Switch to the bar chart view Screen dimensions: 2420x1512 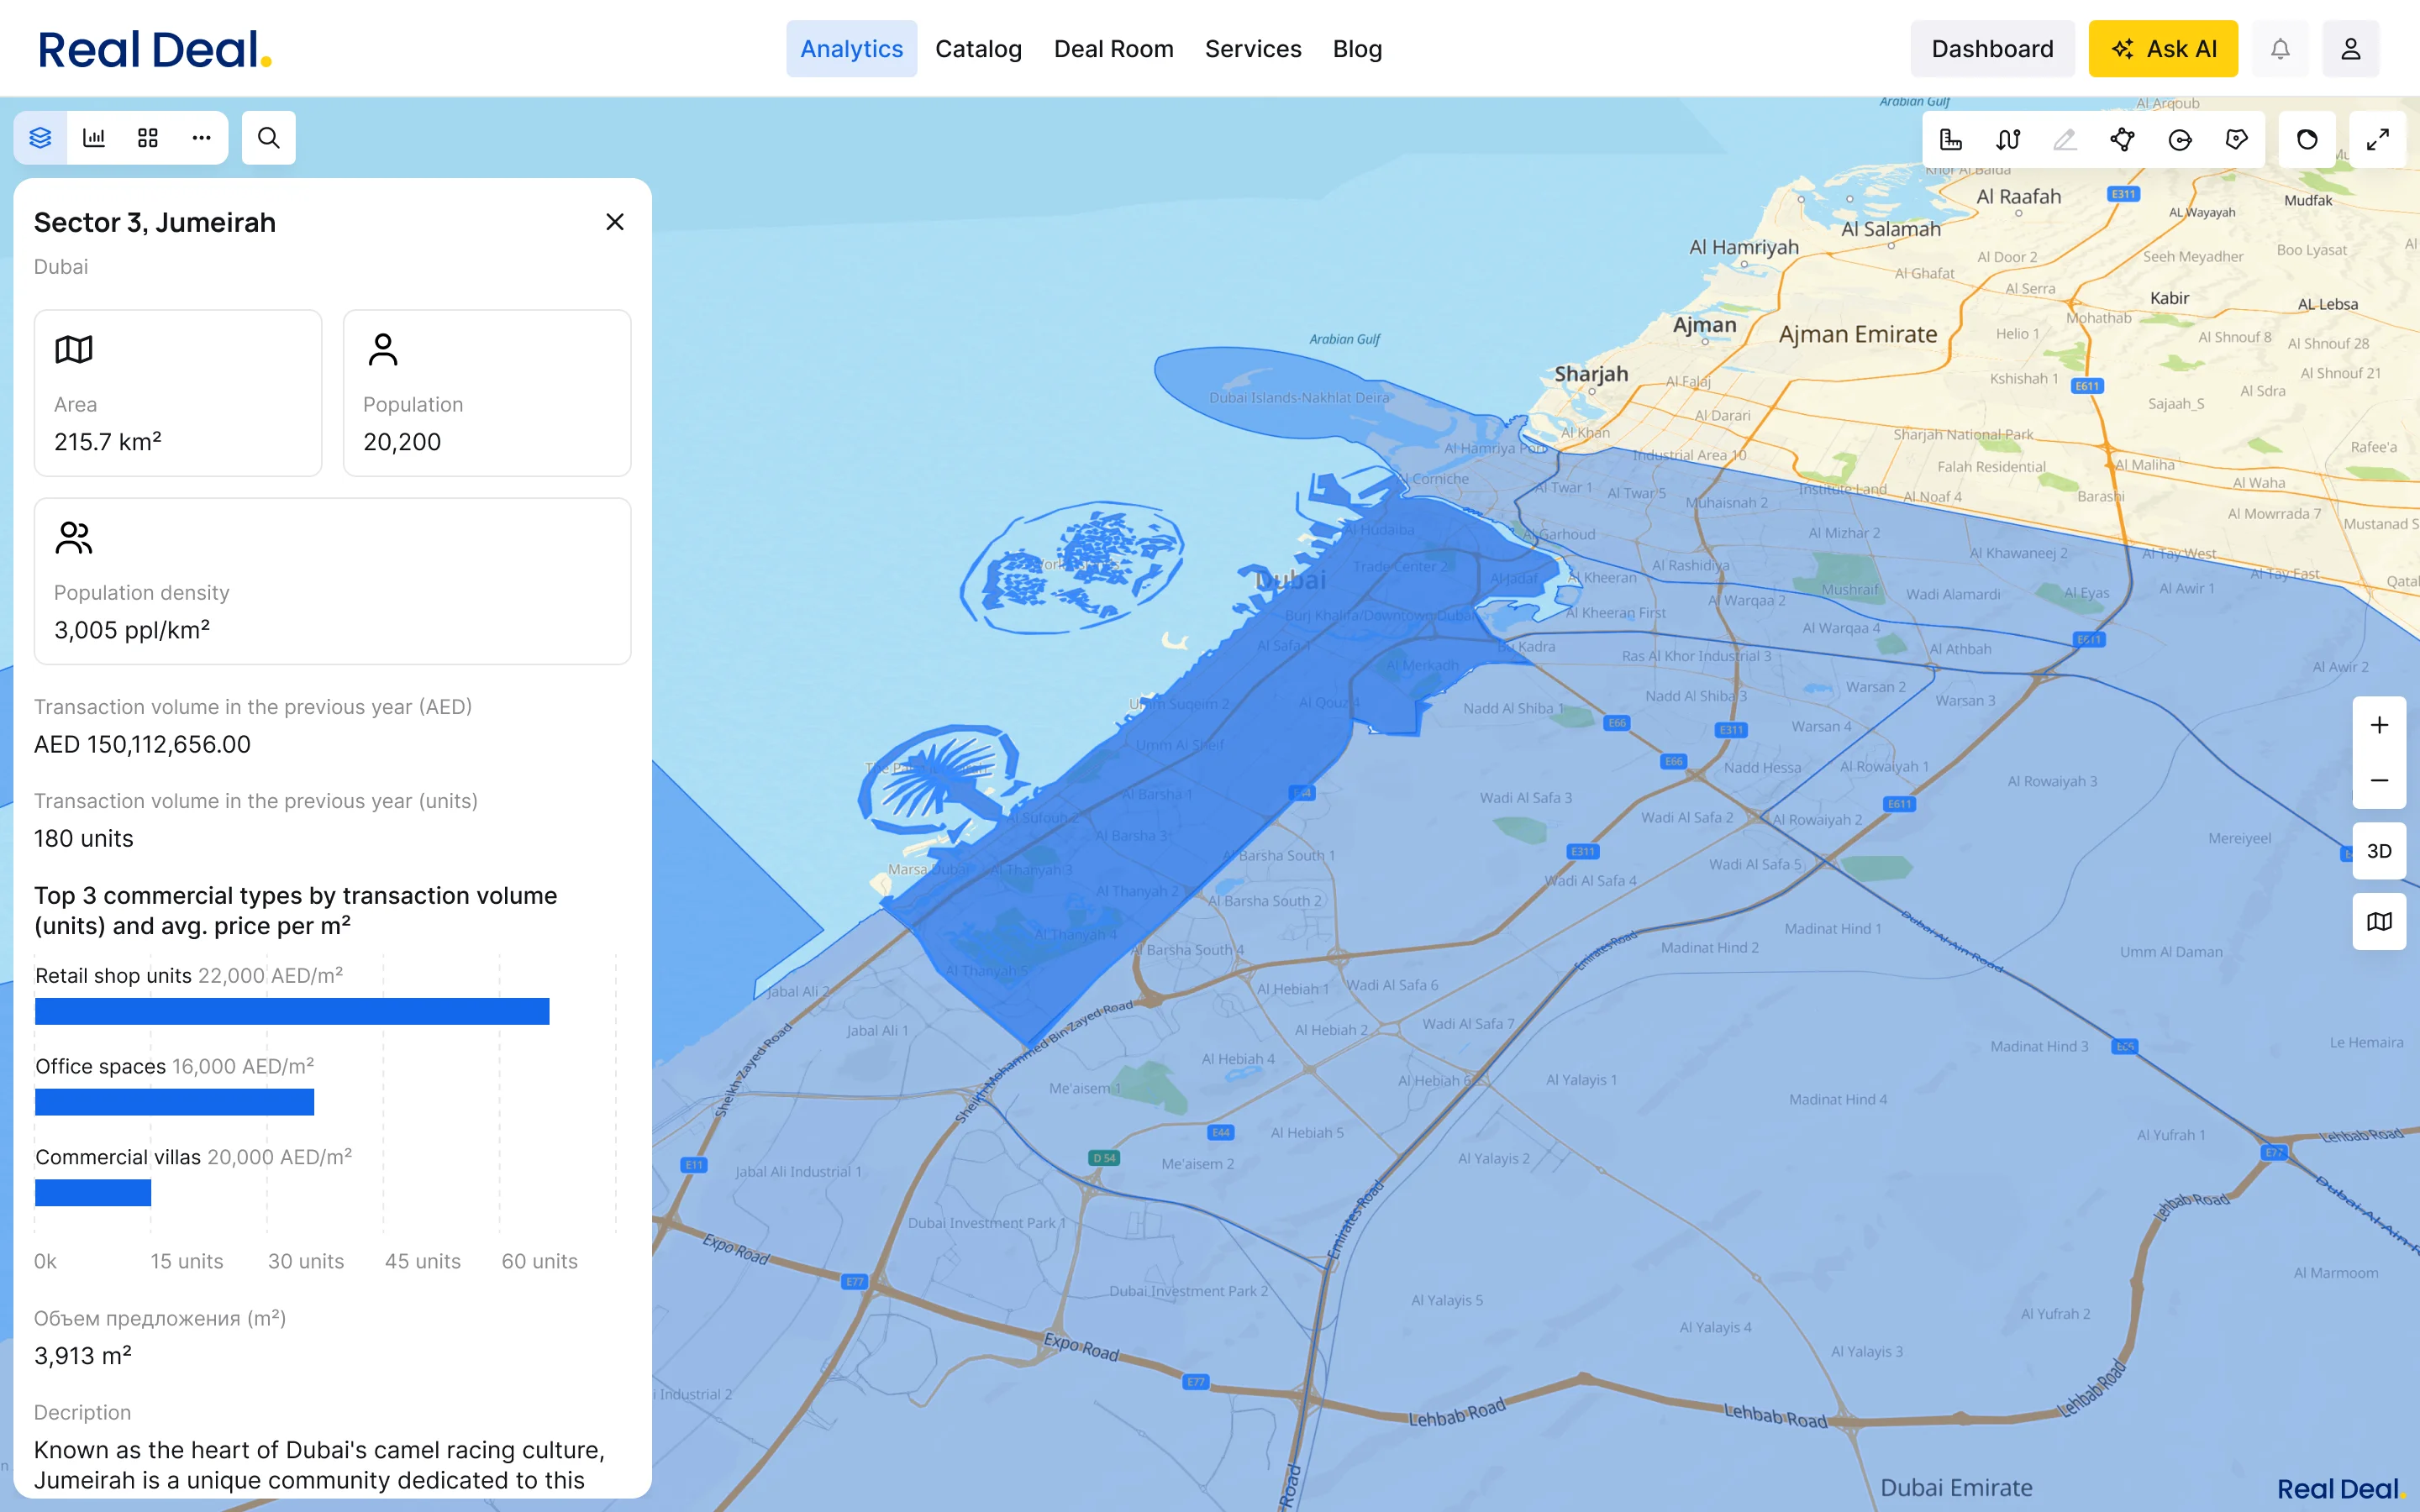94,138
